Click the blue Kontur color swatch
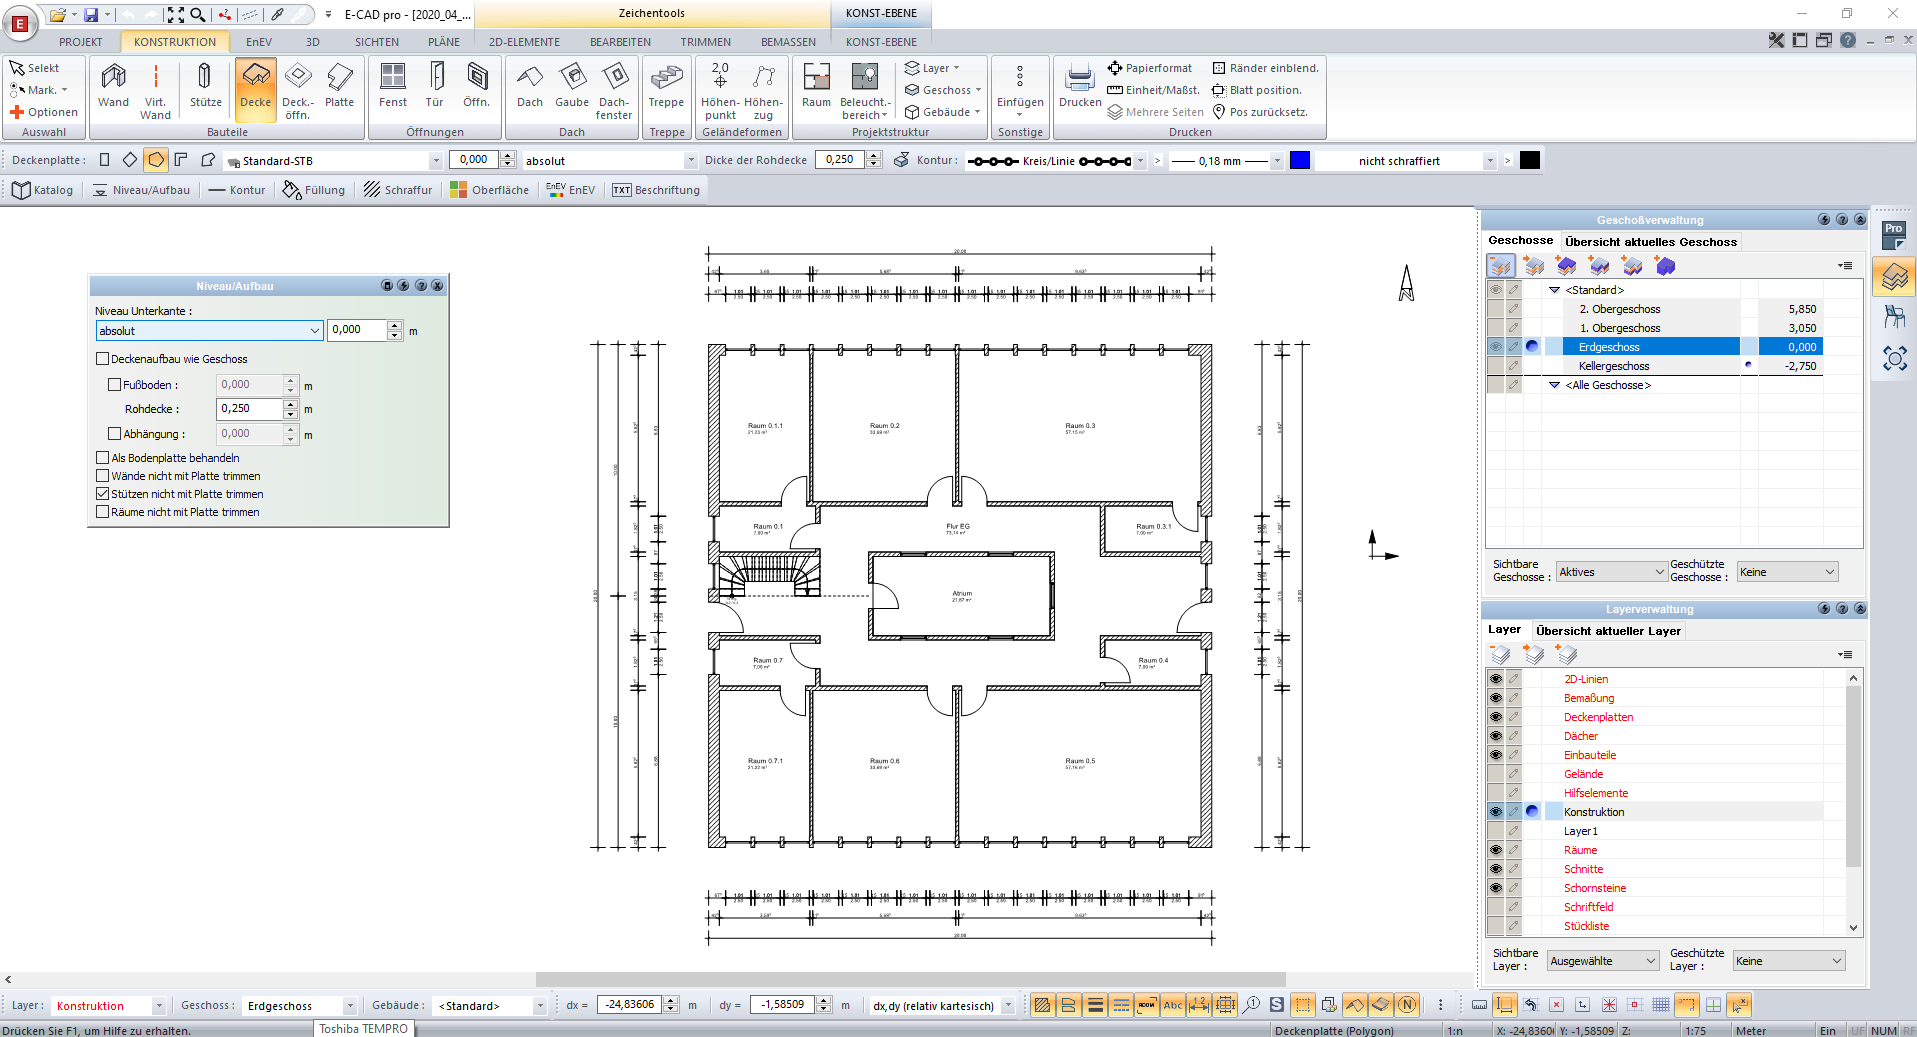Viewport: 1917px width, 1037px height. click(1299, 159)
